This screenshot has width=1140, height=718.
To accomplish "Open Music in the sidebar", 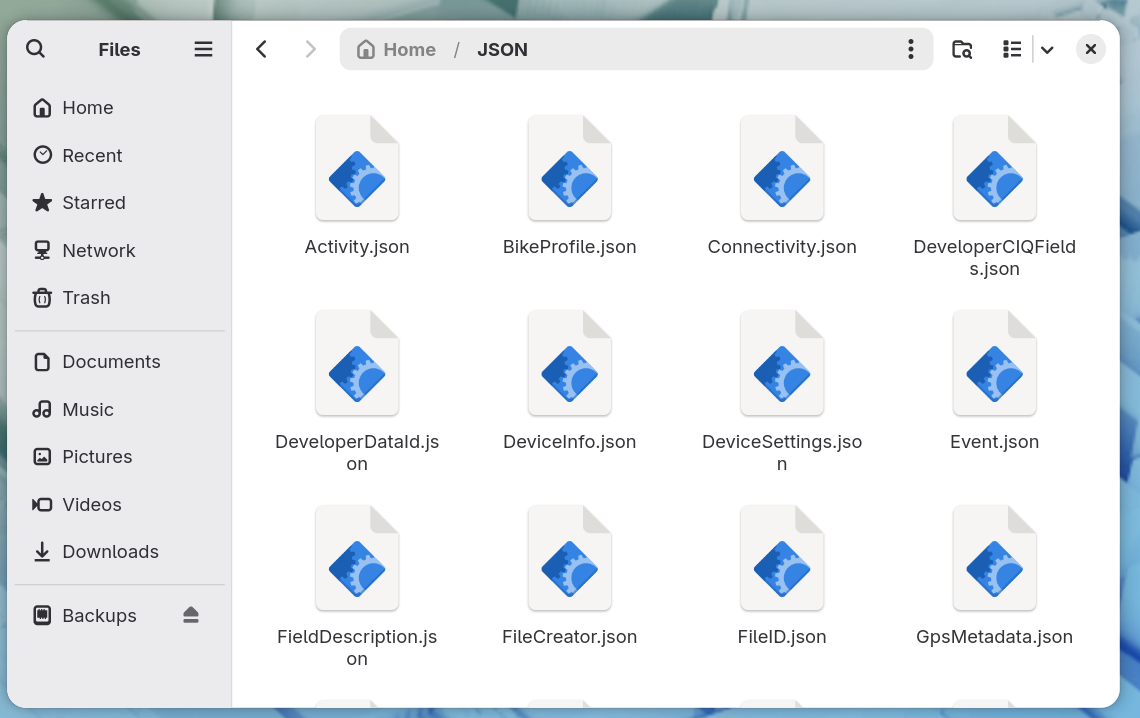I will [x=120, y=410].
